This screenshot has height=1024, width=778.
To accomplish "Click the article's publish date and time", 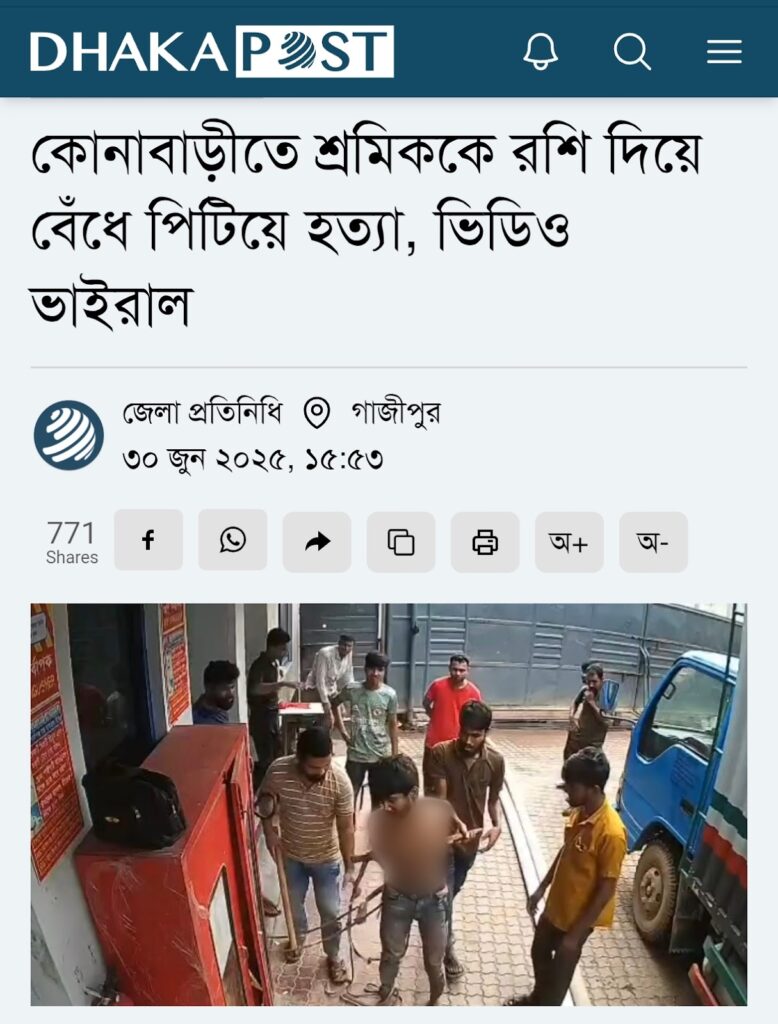I will point(252,460).
